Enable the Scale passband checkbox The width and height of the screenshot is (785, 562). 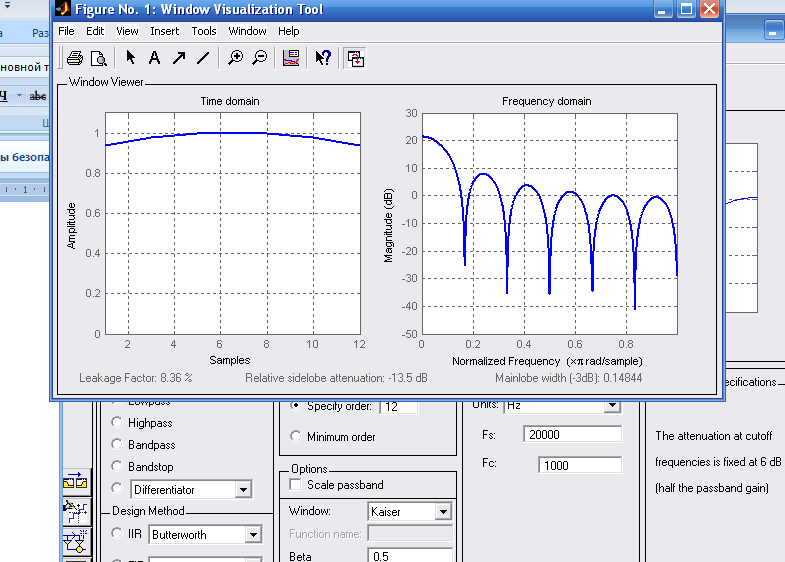[x=295, y=485]
